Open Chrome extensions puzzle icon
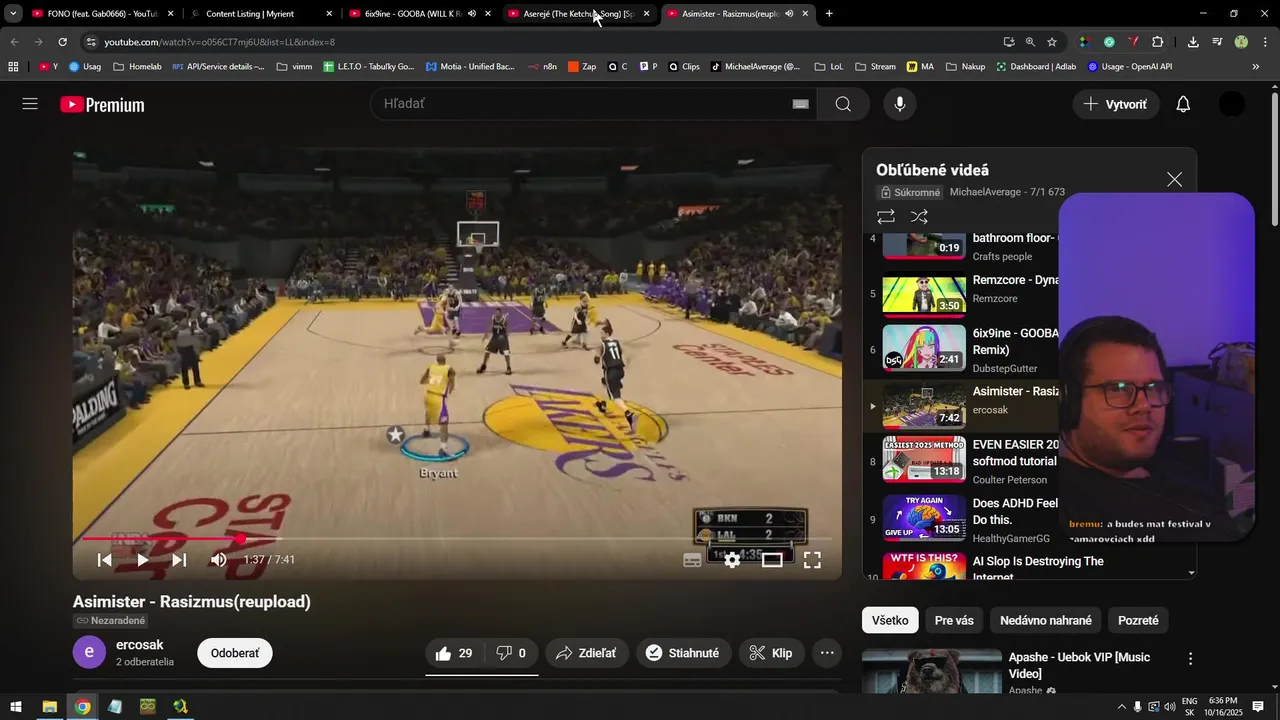Image resolution: width=1280 pixels, height=720 pixels. pyautogui.click(x=1158, y=42)
